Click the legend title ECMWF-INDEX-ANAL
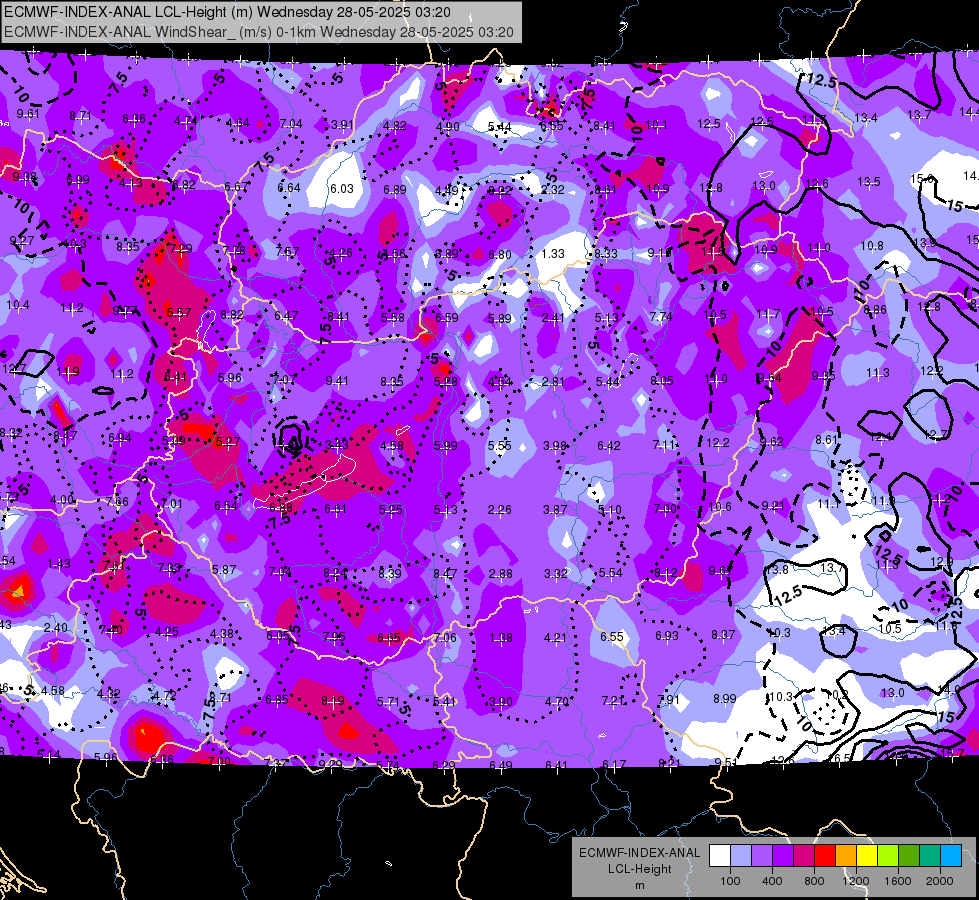The width and height of the screenshot is (979, 900). pos(639,853)
